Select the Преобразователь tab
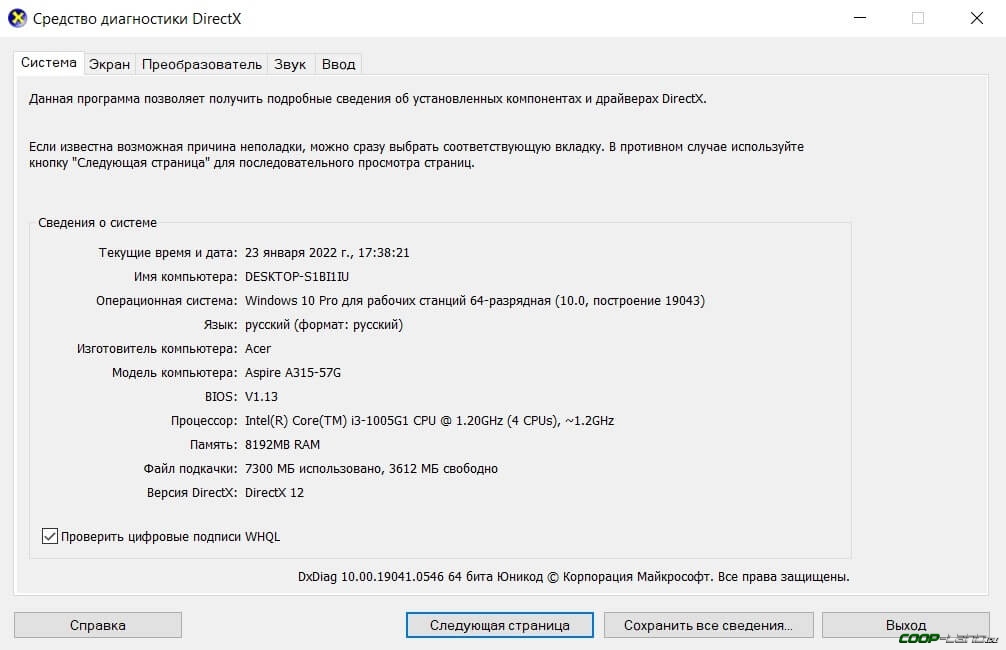The width and height of the screenshot is (1006, 650). (201, 64)
